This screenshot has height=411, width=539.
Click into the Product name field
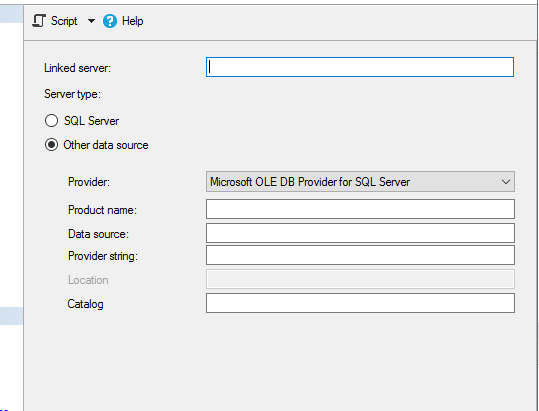click(360, 209)
